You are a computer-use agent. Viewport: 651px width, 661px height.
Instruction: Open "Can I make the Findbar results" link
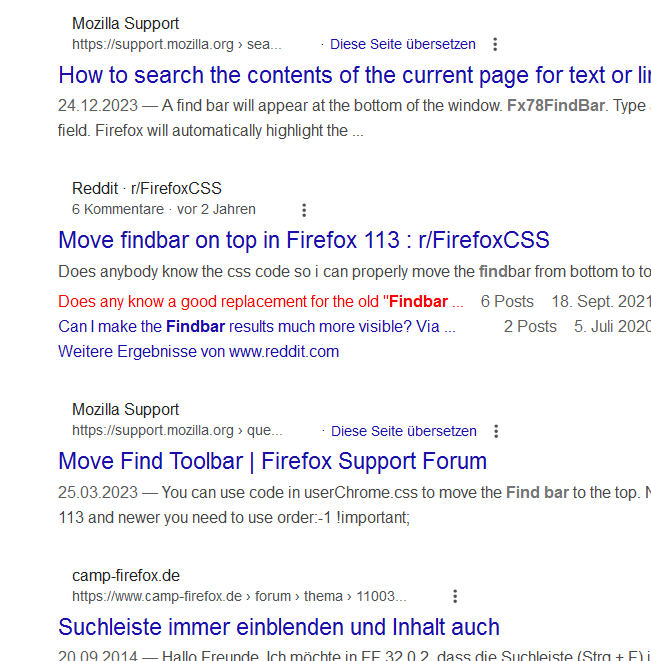click(256, 326)
